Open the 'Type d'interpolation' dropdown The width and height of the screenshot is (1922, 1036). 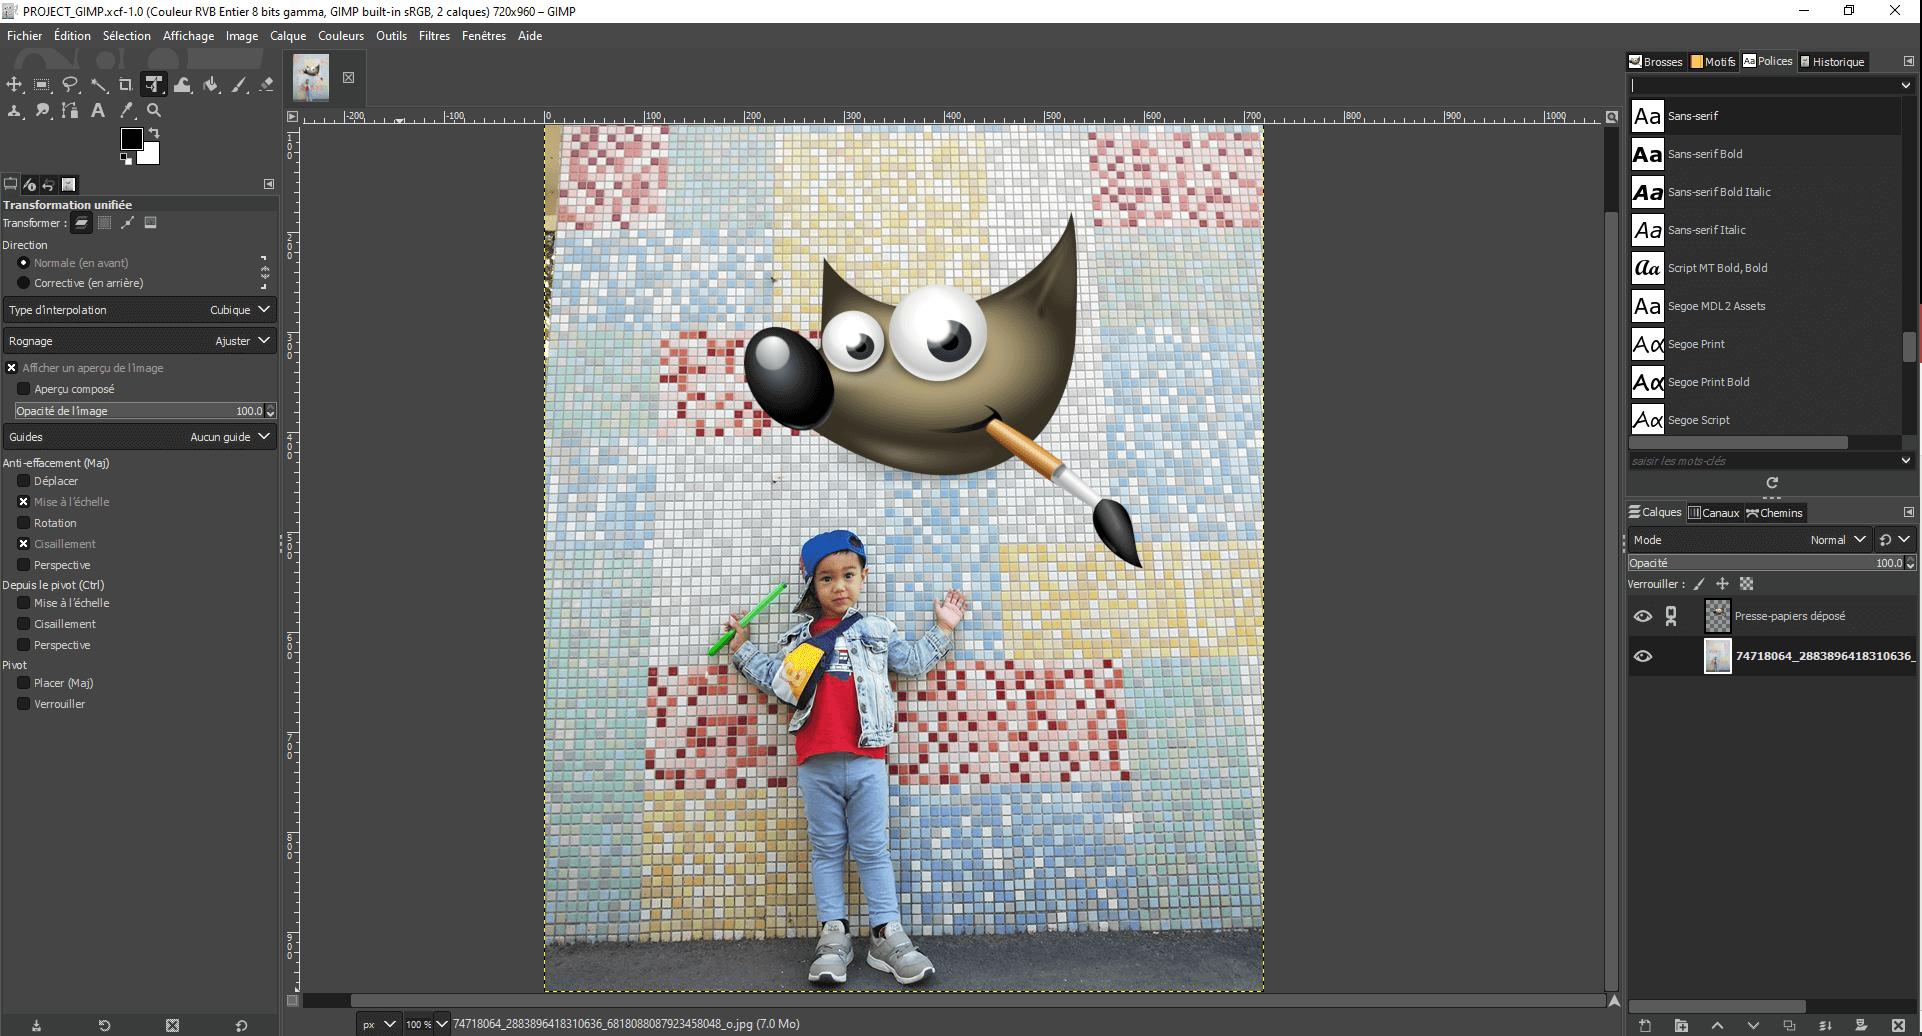point(139,310)
